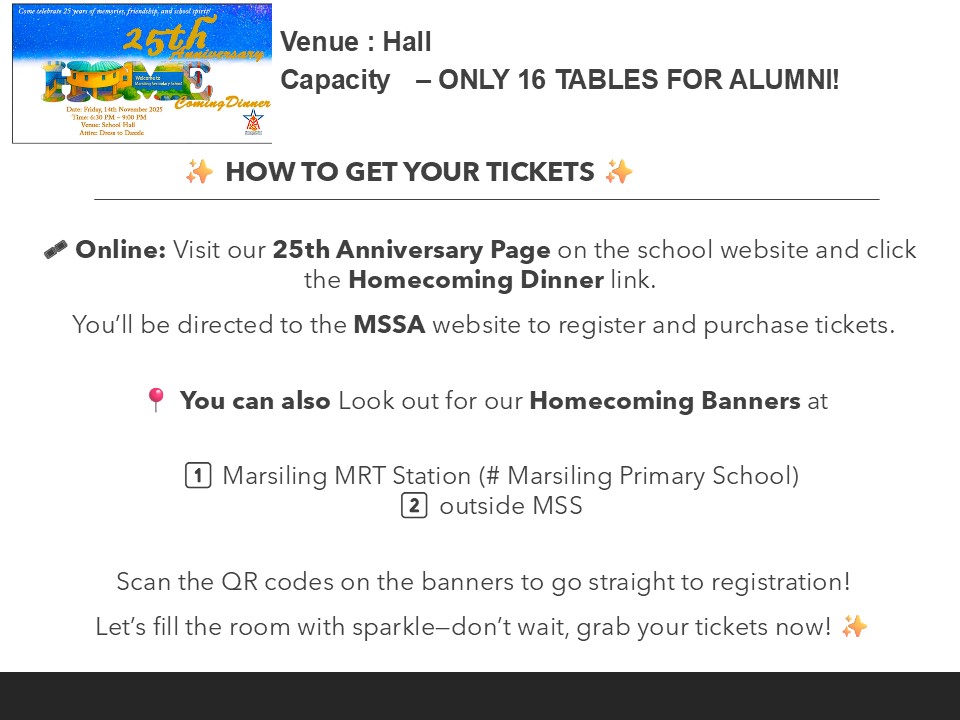Click the bold MSSA website text

(x=389, y=324)
